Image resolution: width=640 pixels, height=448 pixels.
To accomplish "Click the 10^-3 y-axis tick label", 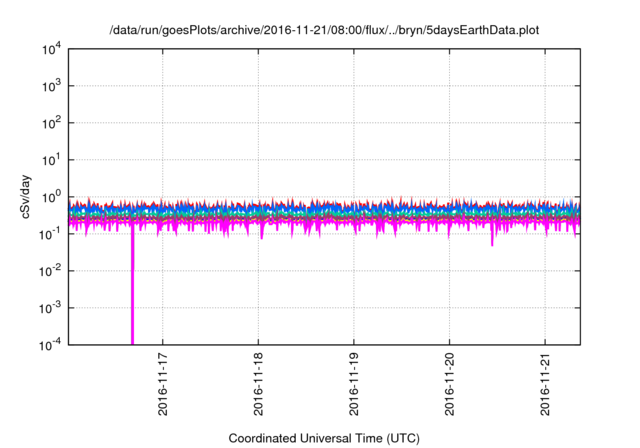I will [50, 308].
